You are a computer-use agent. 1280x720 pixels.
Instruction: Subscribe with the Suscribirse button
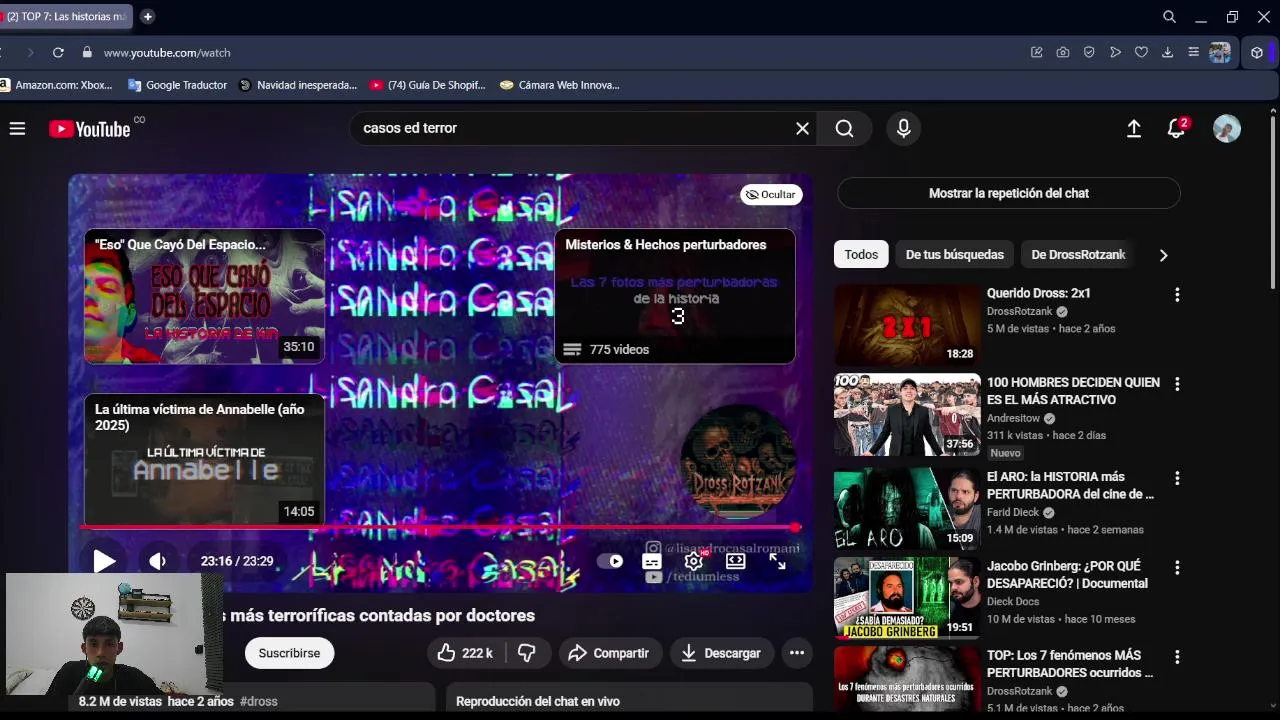pyautogui.click(x=289, y=653)
